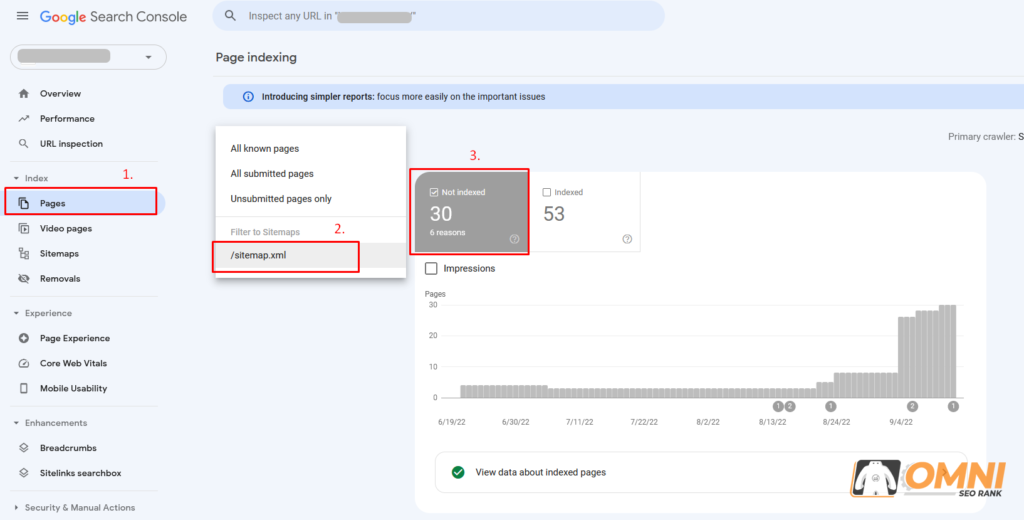Click the Pages icon in the sidebar
This screenshot has width=1024, height=520.
coord(24,203)
